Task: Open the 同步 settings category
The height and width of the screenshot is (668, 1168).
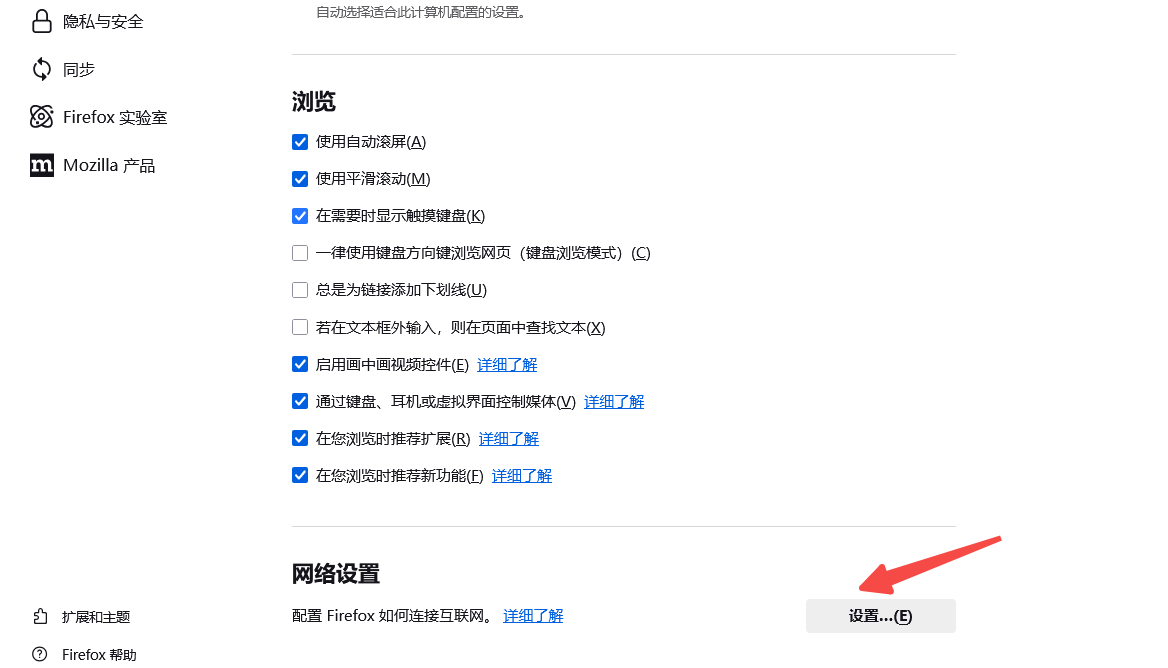Action: tap(79, 69)
